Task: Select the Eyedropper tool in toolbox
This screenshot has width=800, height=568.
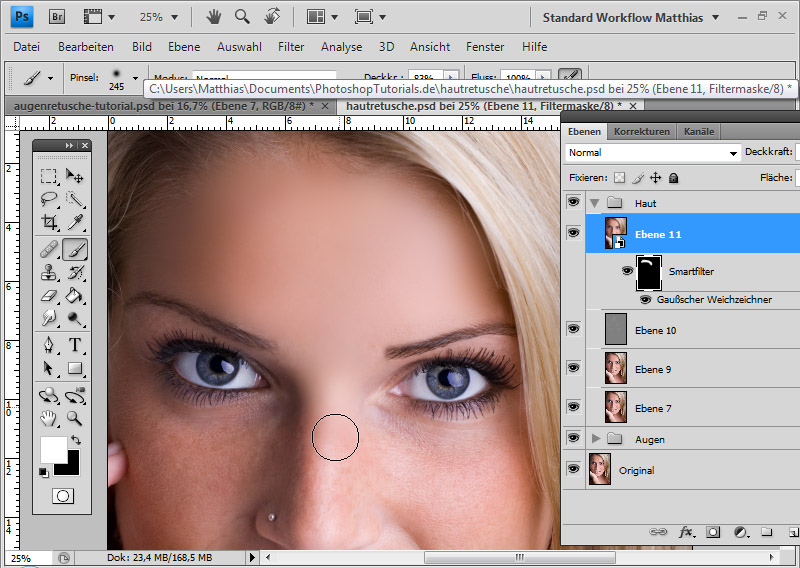Action: [75, 223]
